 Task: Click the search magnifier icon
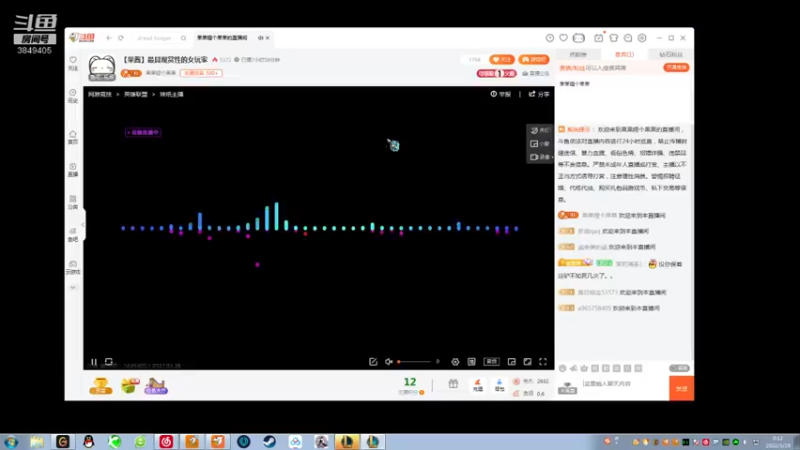(184, 38)
